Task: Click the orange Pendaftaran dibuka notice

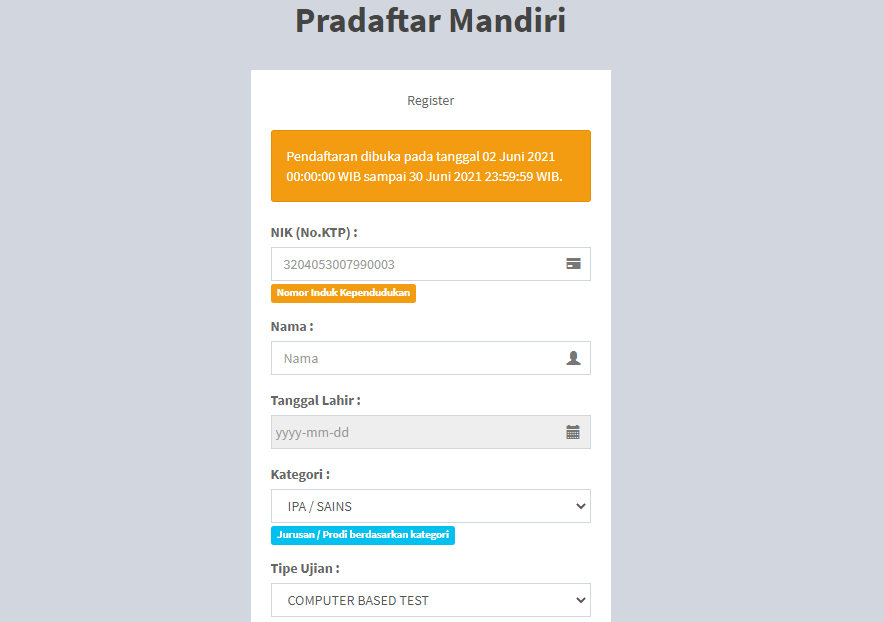Action: [x=430, y=166]
